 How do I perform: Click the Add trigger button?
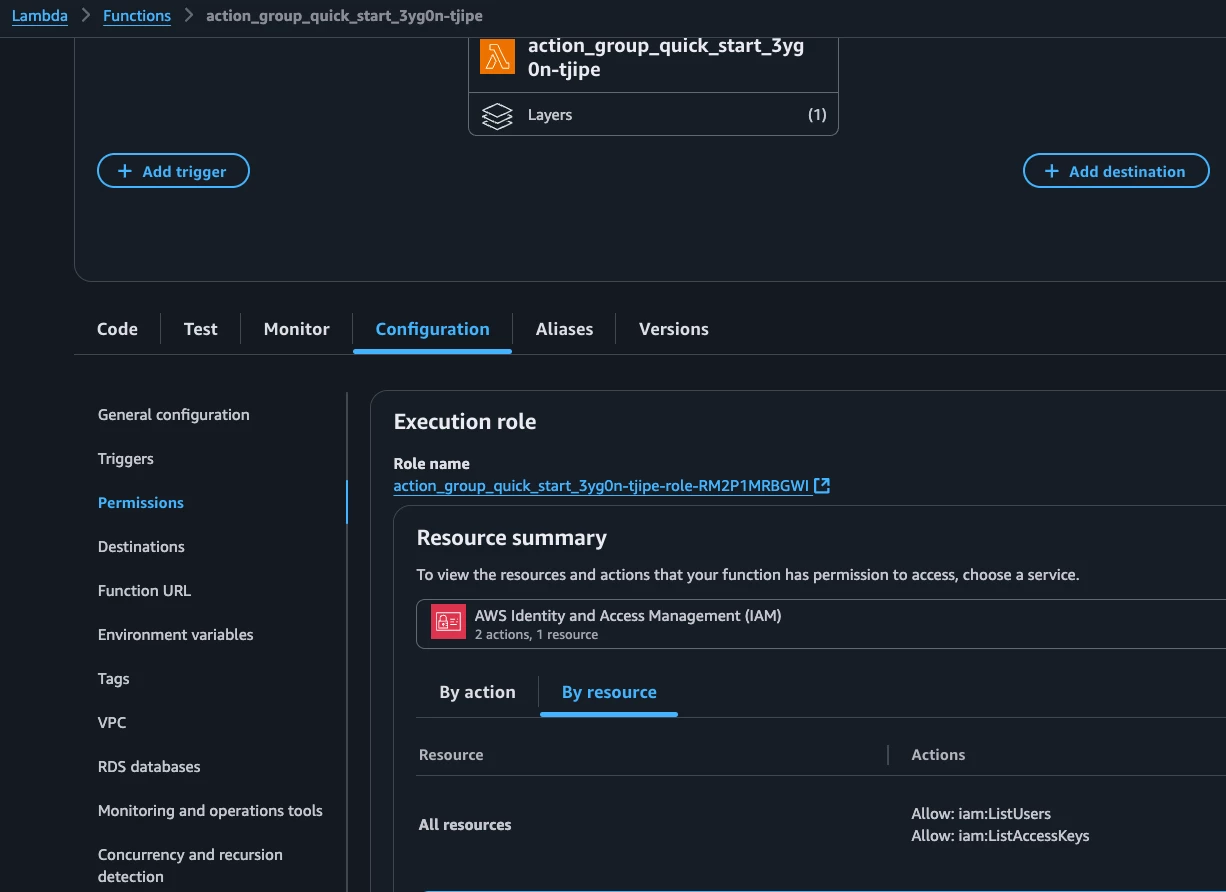pos(173,171)
